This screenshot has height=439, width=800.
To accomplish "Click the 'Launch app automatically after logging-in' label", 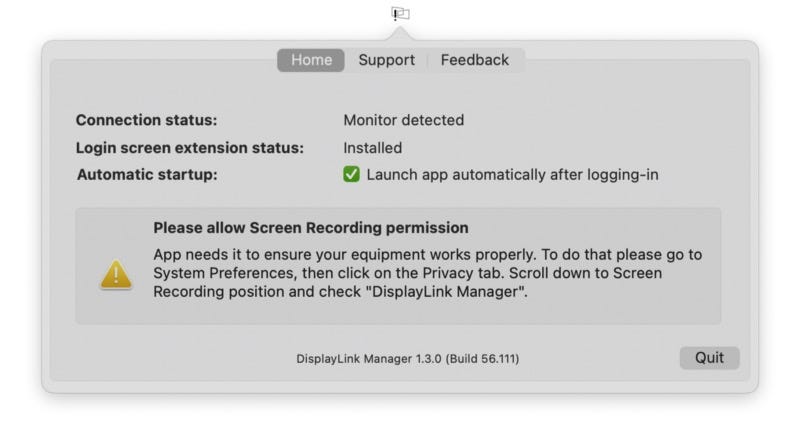I will click(512, 175).
